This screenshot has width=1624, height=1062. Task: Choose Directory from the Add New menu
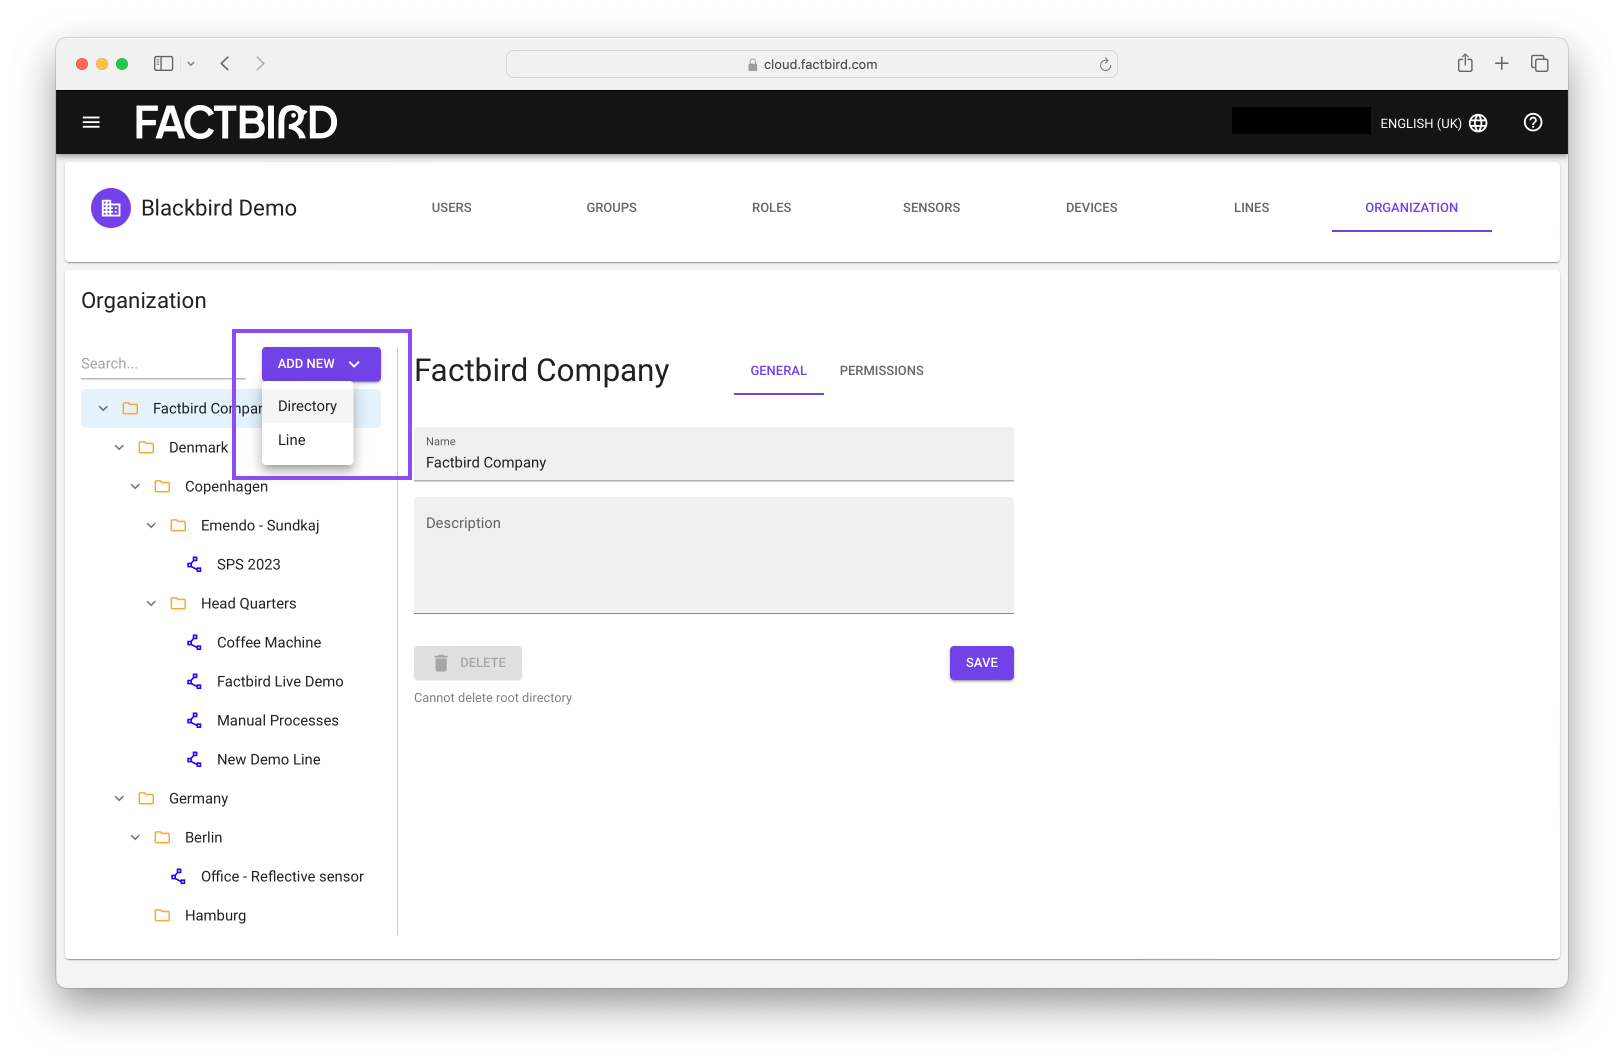click(308, 406)
